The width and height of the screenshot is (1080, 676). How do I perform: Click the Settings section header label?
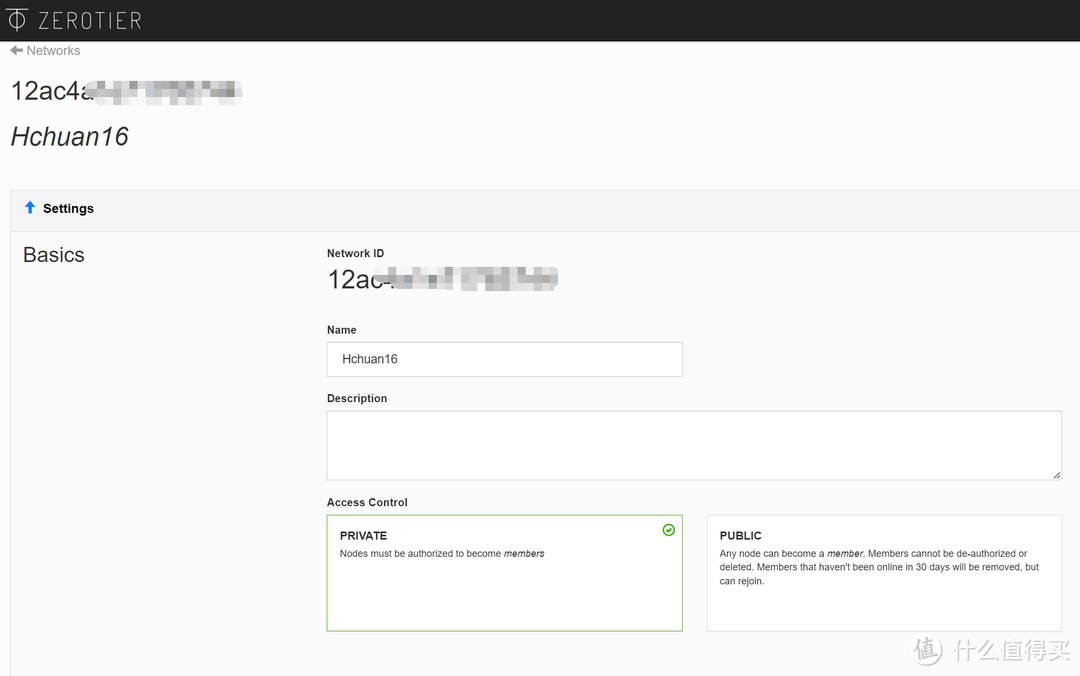pos(68,208)
